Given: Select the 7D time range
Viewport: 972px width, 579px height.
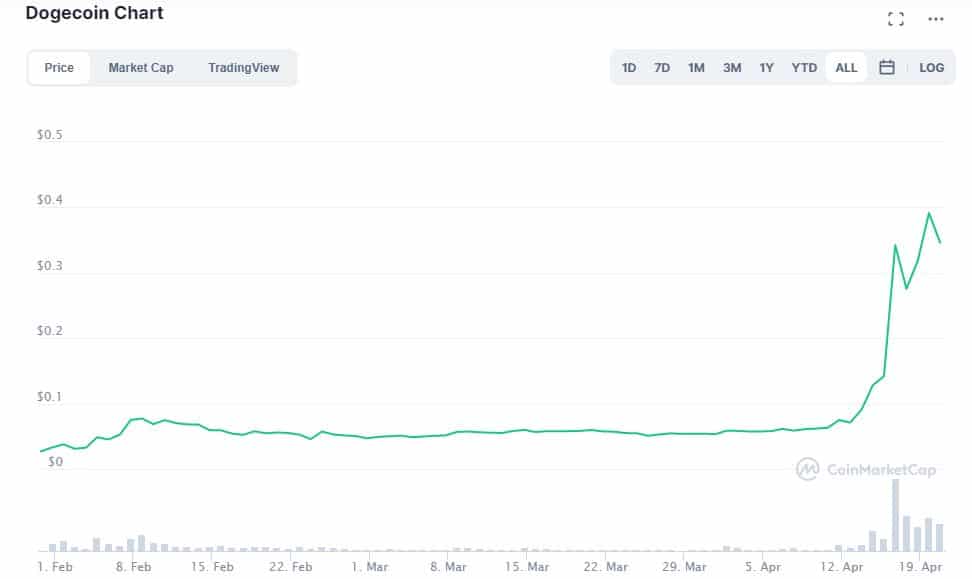Looking at the screenshot, I should (x=662, y=68).
